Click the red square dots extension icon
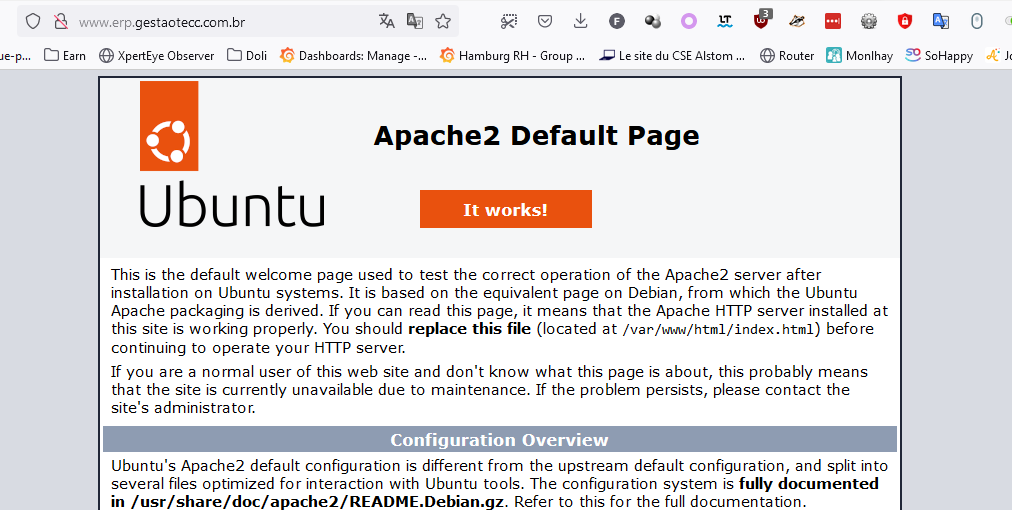Image resolution: width=1012 pixels, height=510 pixels. [833, 21]
